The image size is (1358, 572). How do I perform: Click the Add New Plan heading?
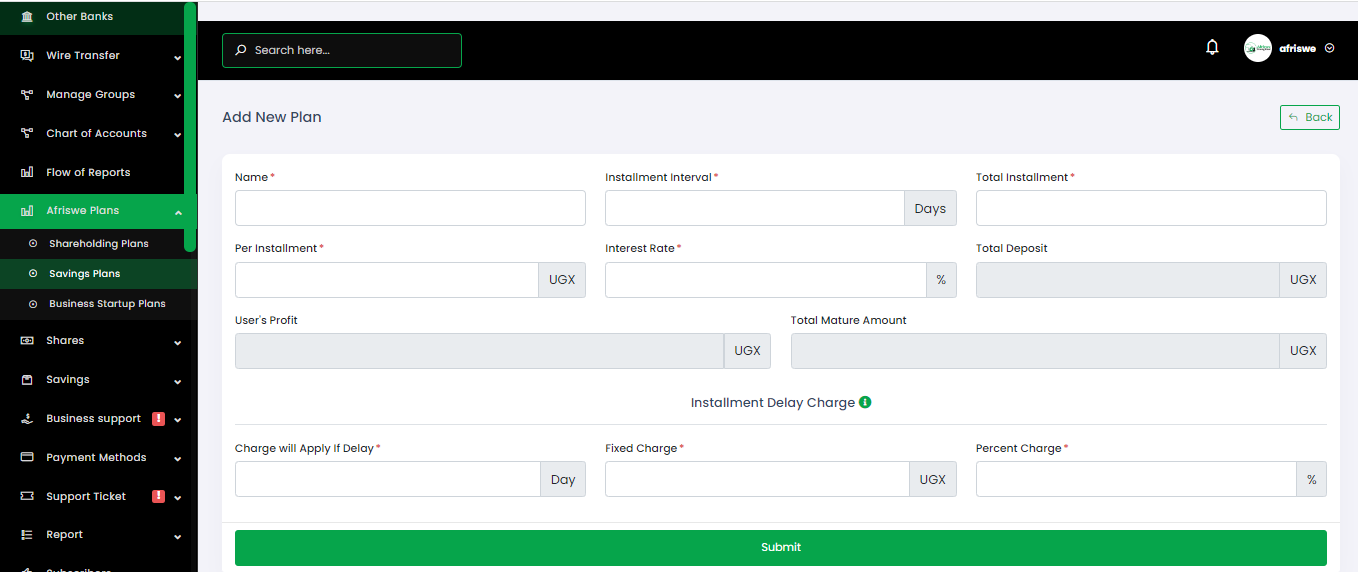coord(272,117)
